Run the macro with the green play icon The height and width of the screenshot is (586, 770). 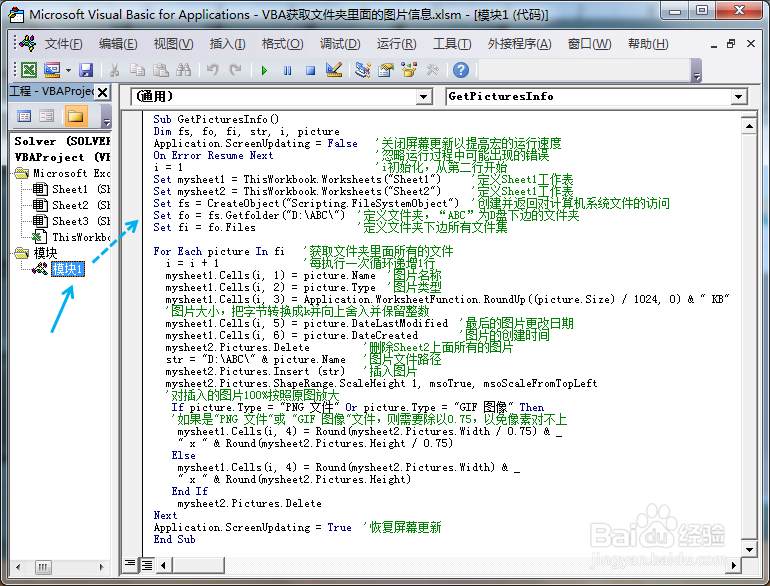coord(265,70)
